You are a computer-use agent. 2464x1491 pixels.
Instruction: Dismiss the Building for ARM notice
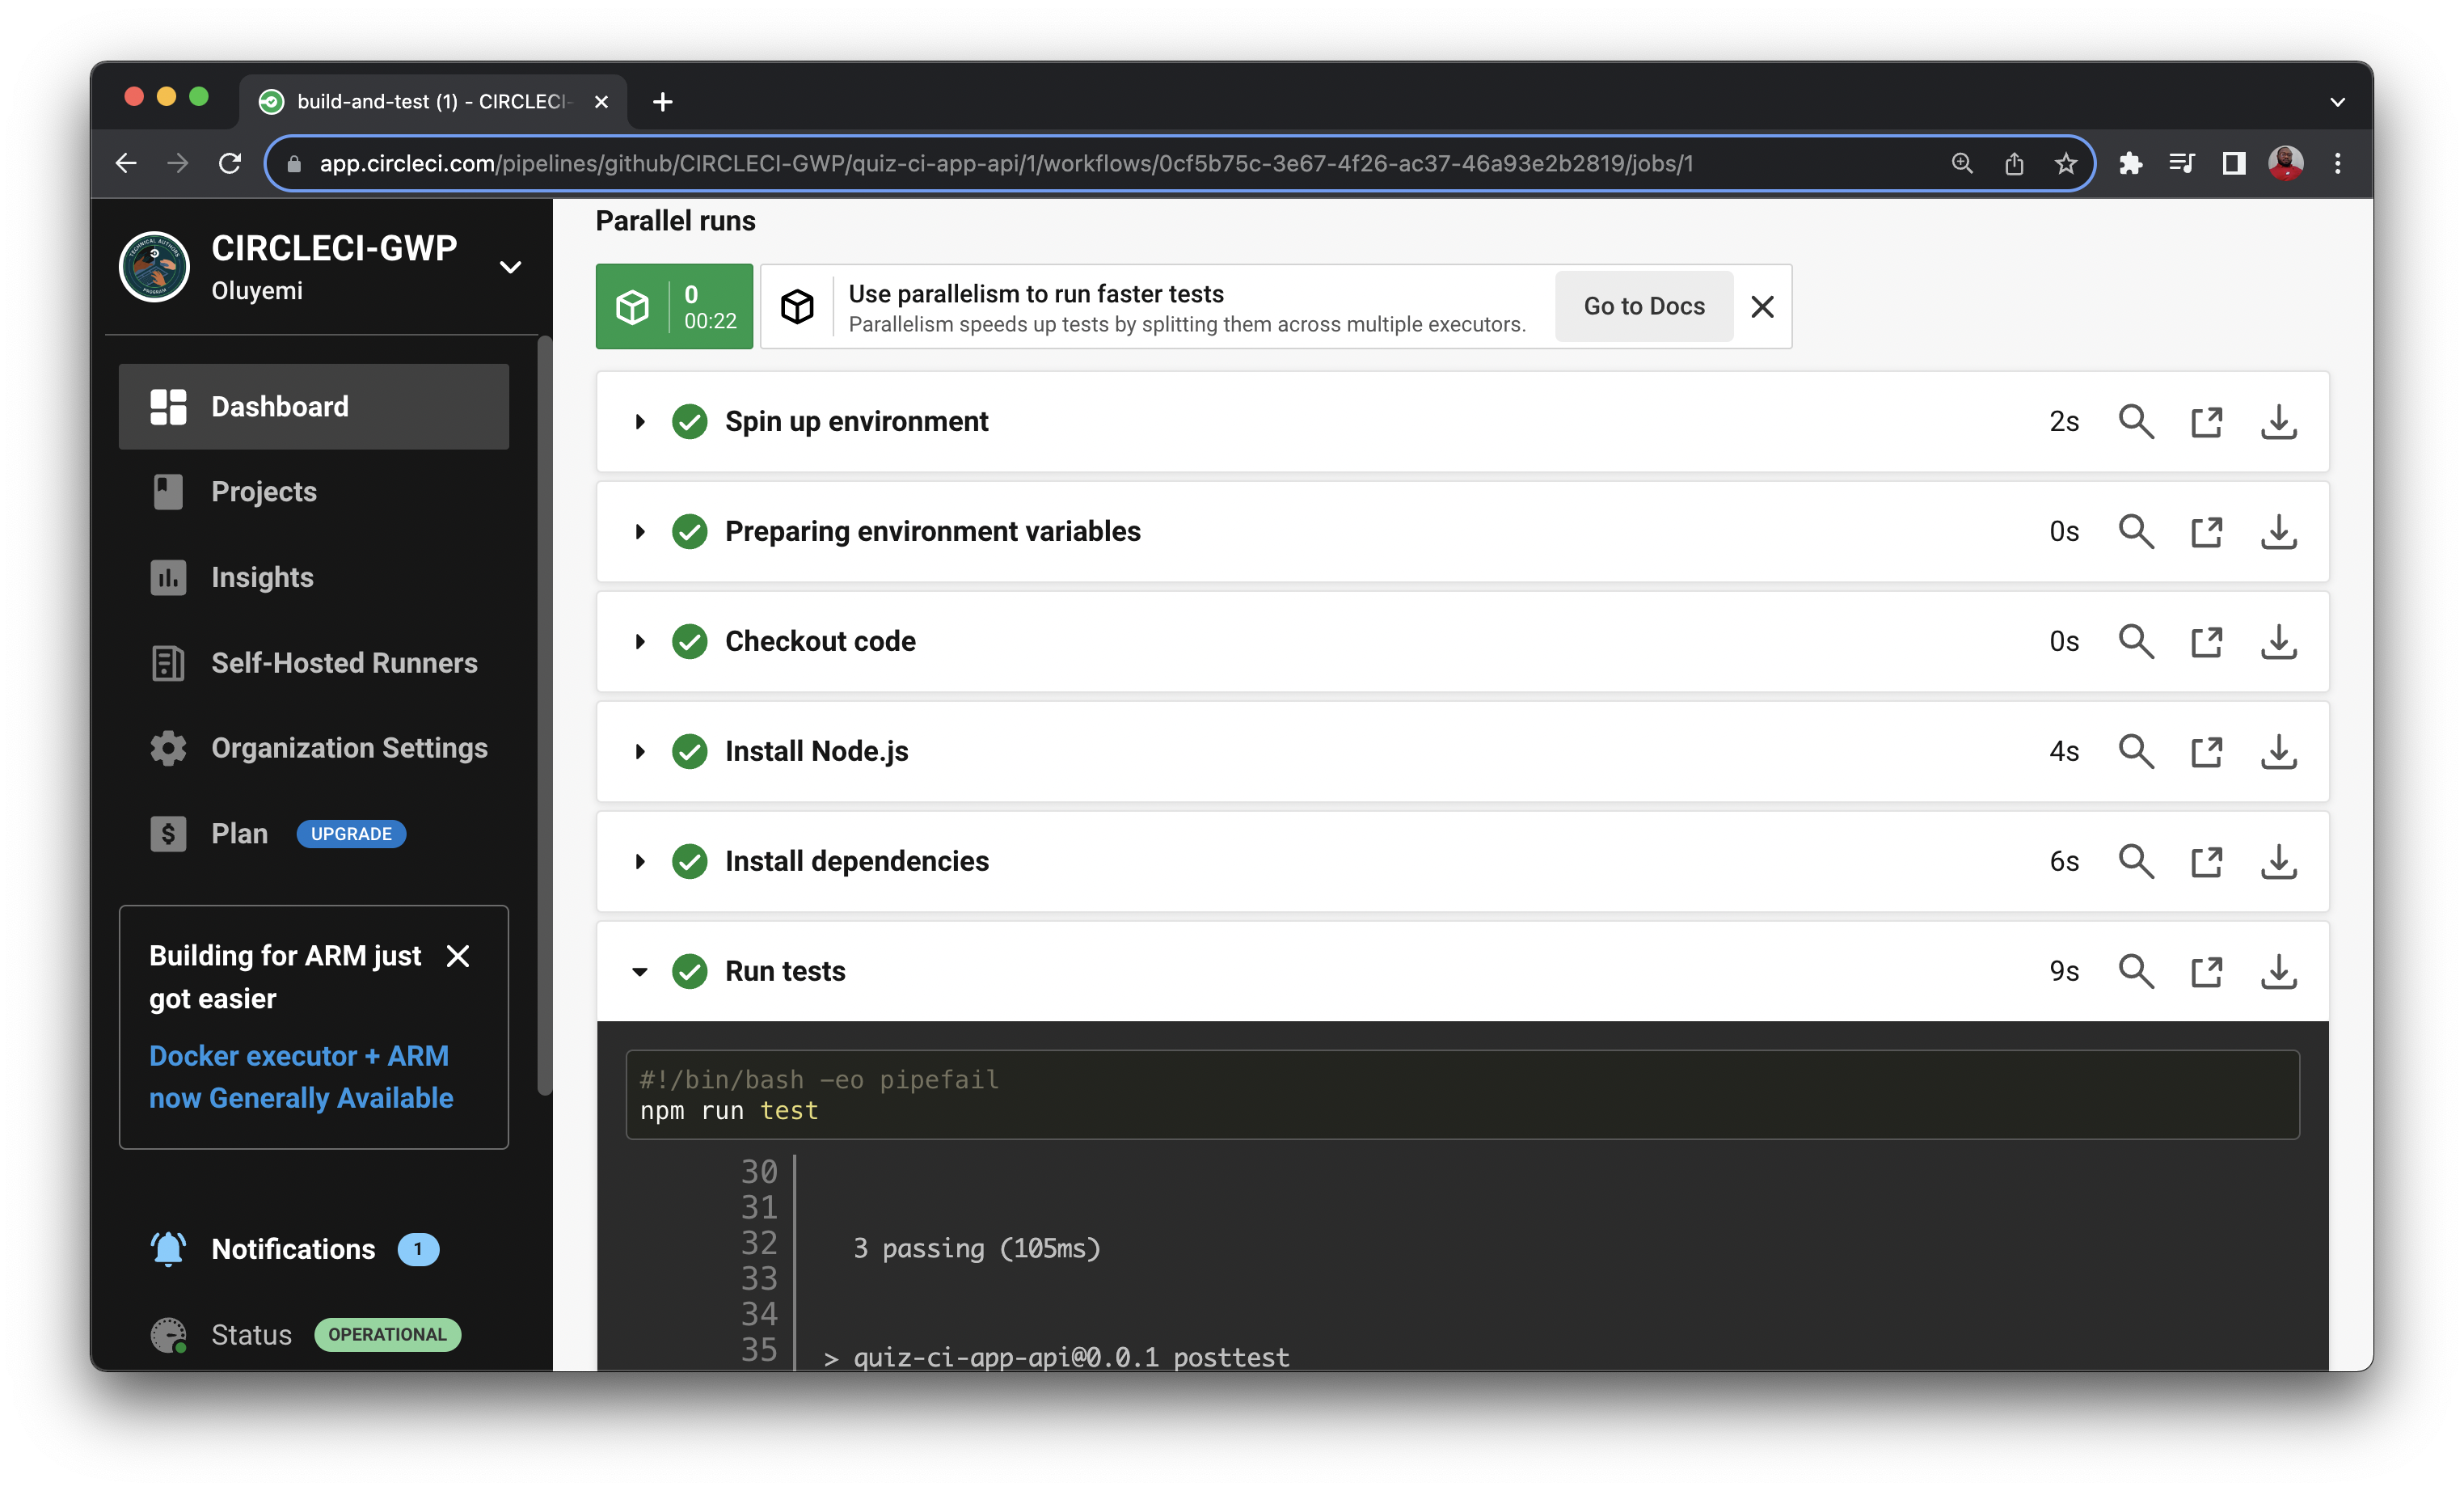(457, 956)
